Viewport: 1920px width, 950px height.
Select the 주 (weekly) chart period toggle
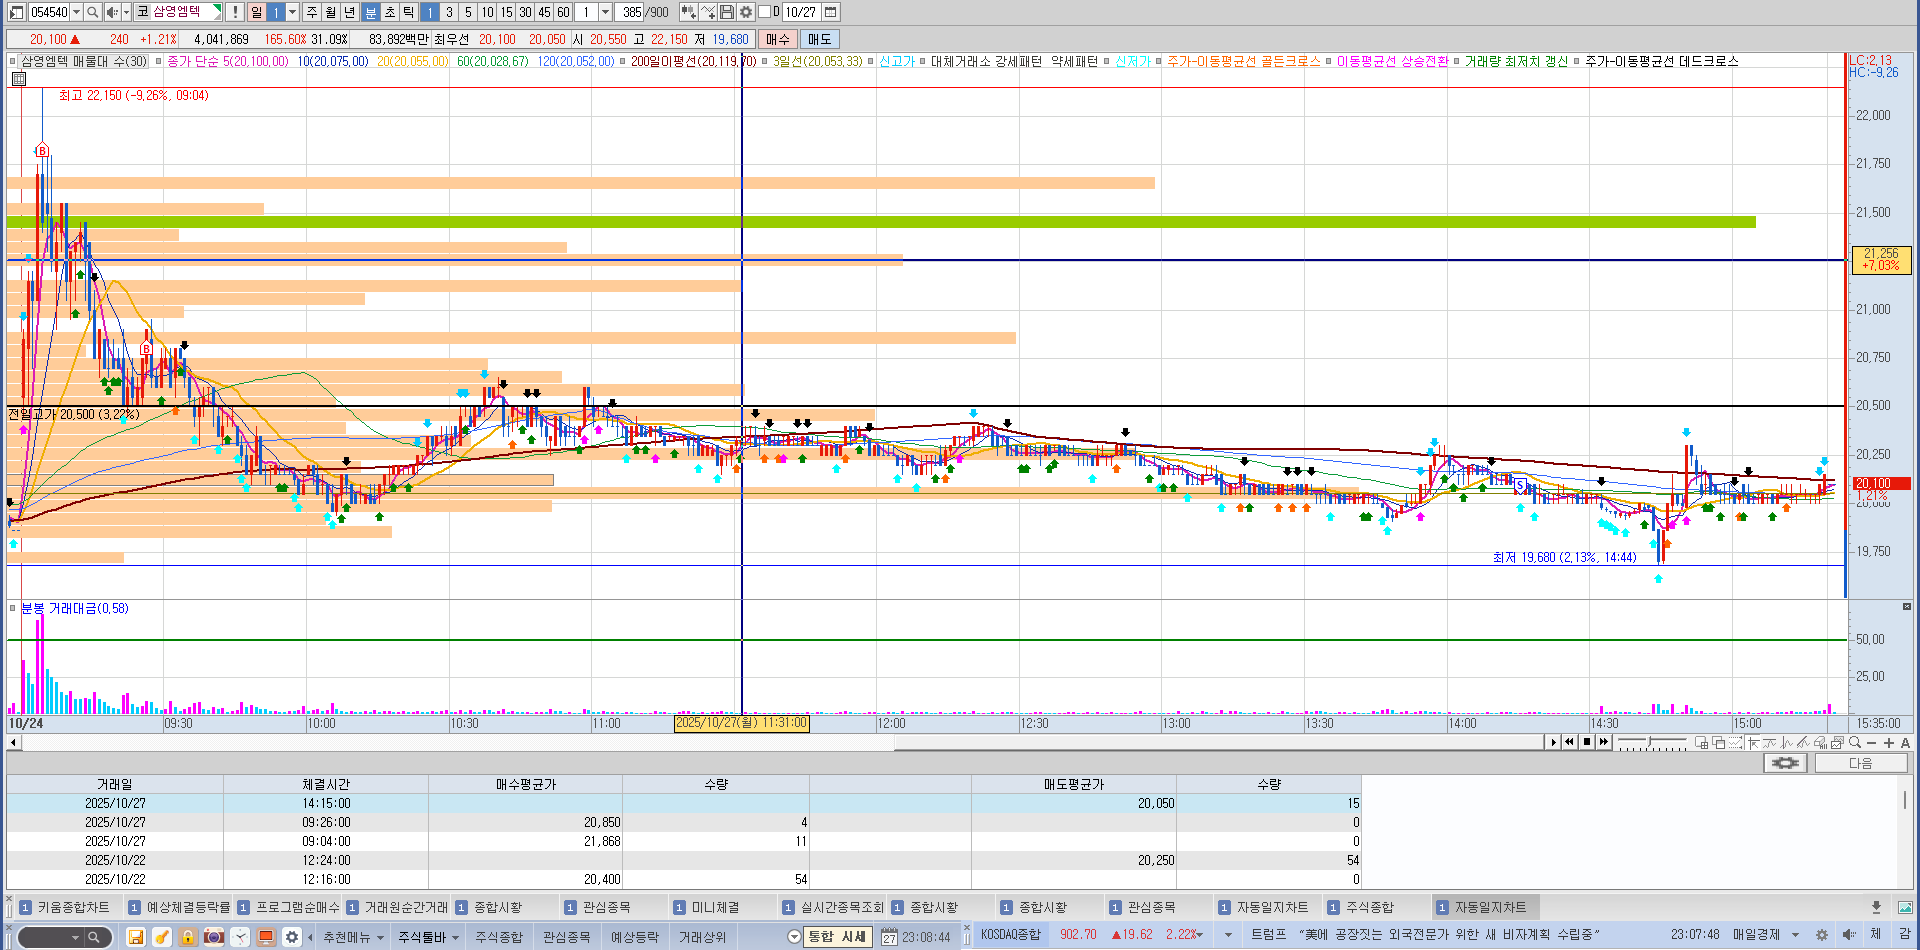coord(311,12)
